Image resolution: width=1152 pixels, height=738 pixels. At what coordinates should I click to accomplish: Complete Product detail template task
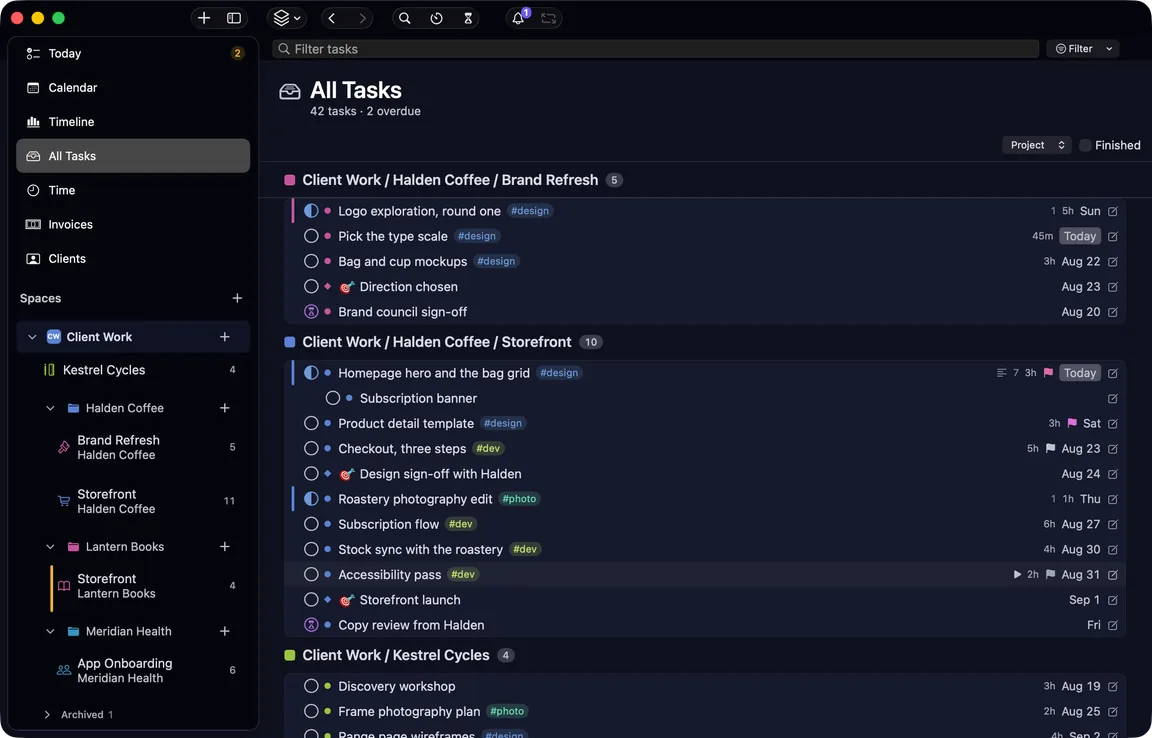(x=312, y=423)
